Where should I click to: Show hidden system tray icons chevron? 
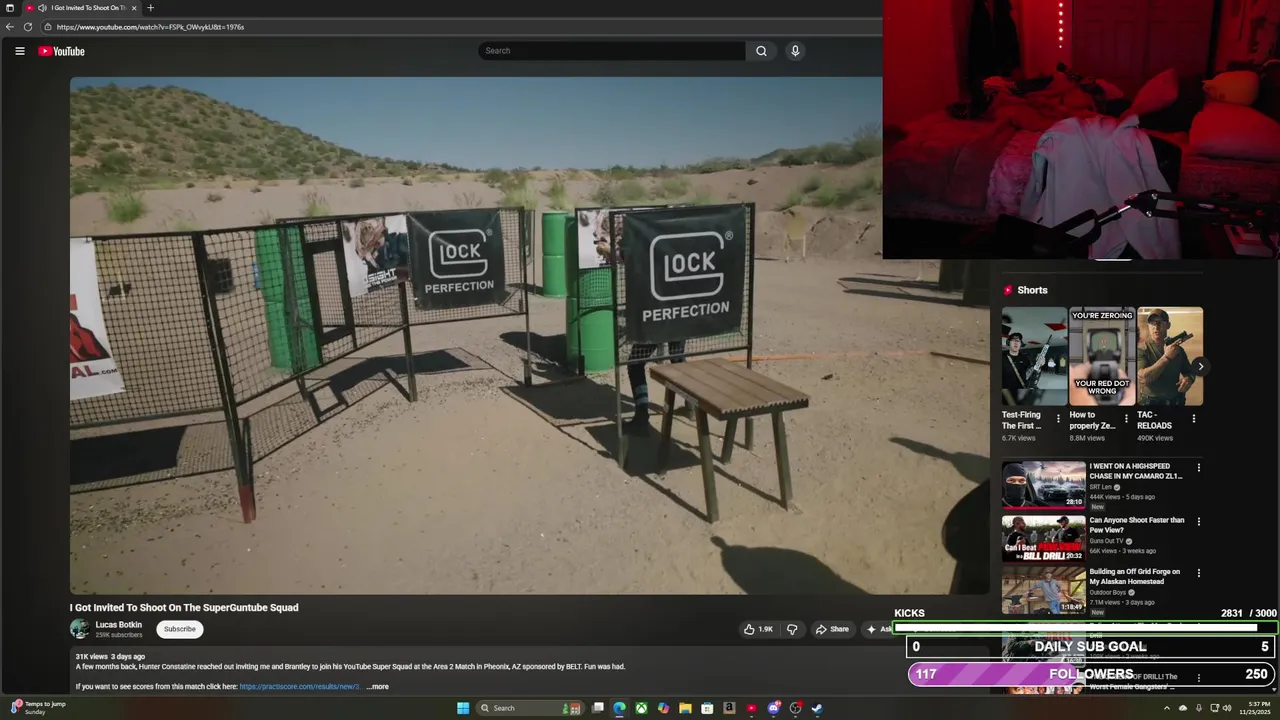point(1166,708)
